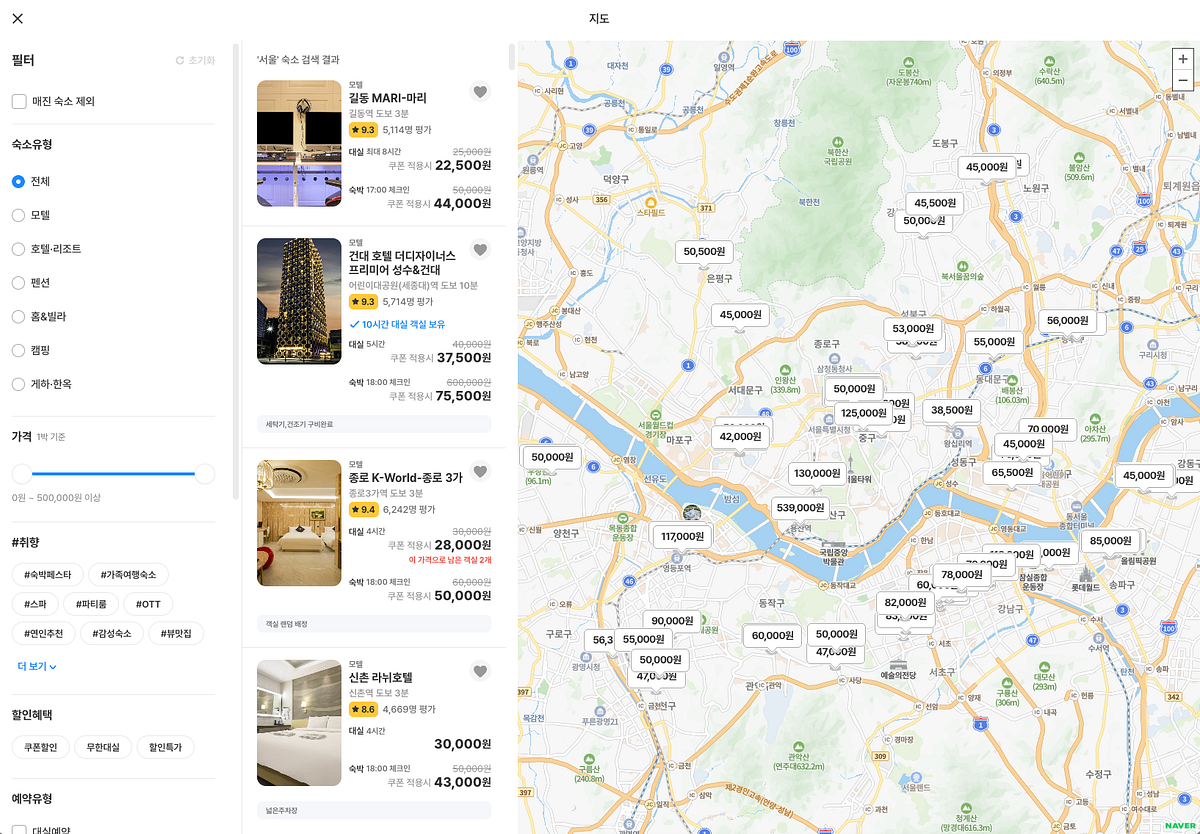Click the right handle of price slider
The image size is (1200, 834).
204,474
